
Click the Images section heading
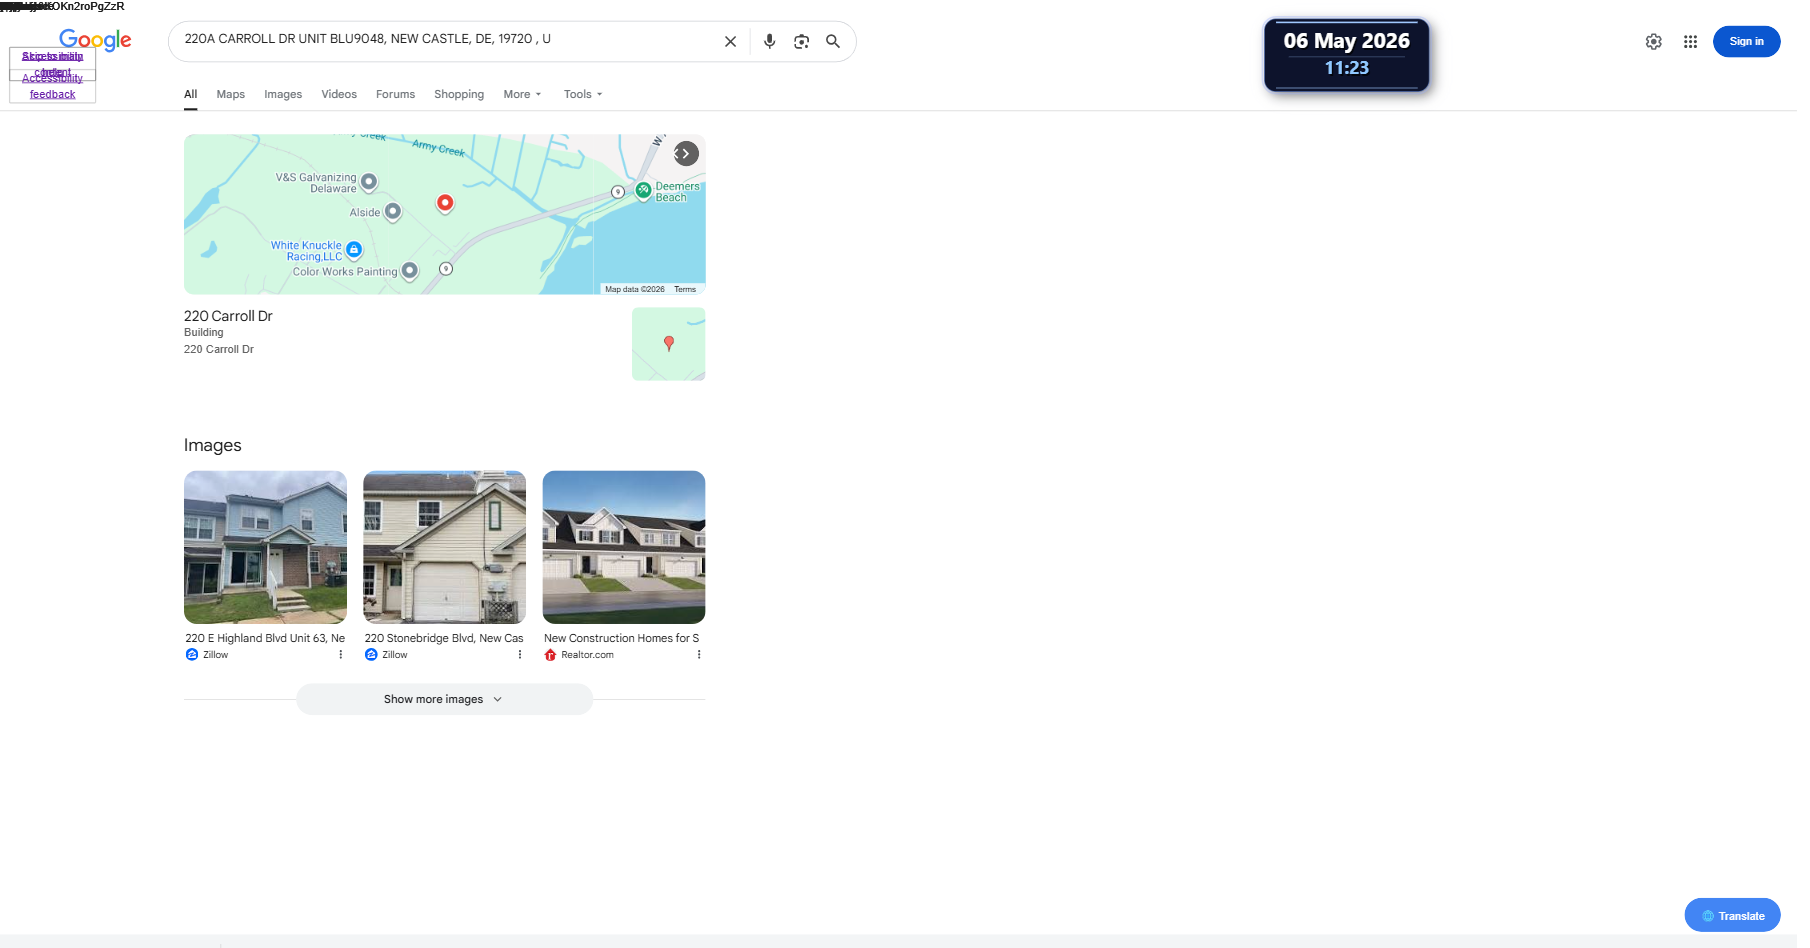click(213, 445)
